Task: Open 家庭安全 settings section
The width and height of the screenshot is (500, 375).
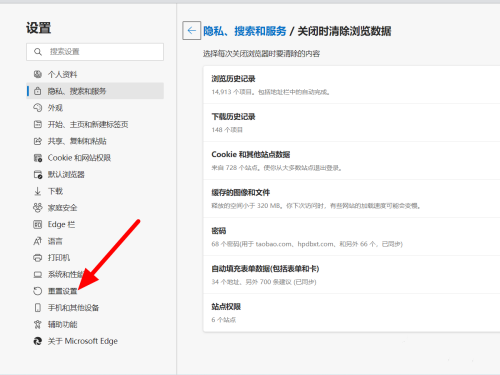Action: 95,208
